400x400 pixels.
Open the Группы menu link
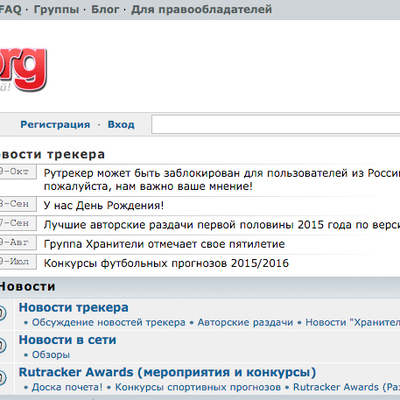tap(56, 9)
